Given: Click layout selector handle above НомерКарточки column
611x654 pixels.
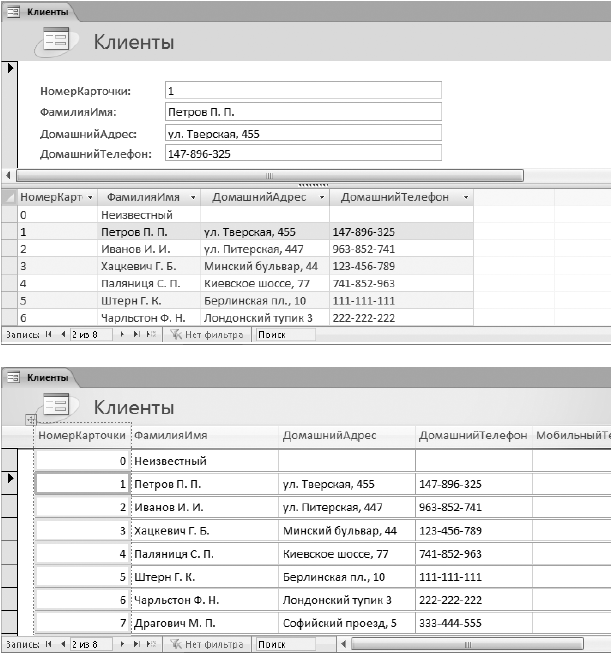Looking at the screenshot, I should point(31,420).
